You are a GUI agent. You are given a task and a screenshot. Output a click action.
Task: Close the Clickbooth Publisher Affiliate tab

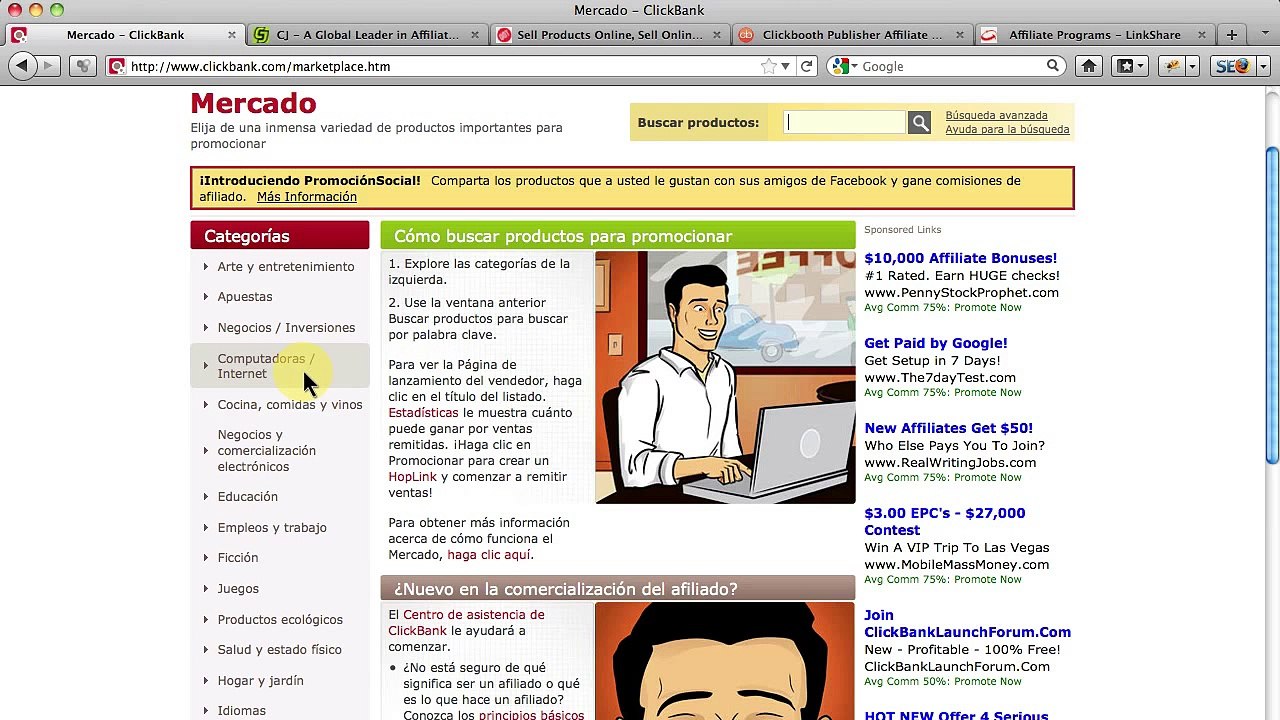(x=960, y=35)
